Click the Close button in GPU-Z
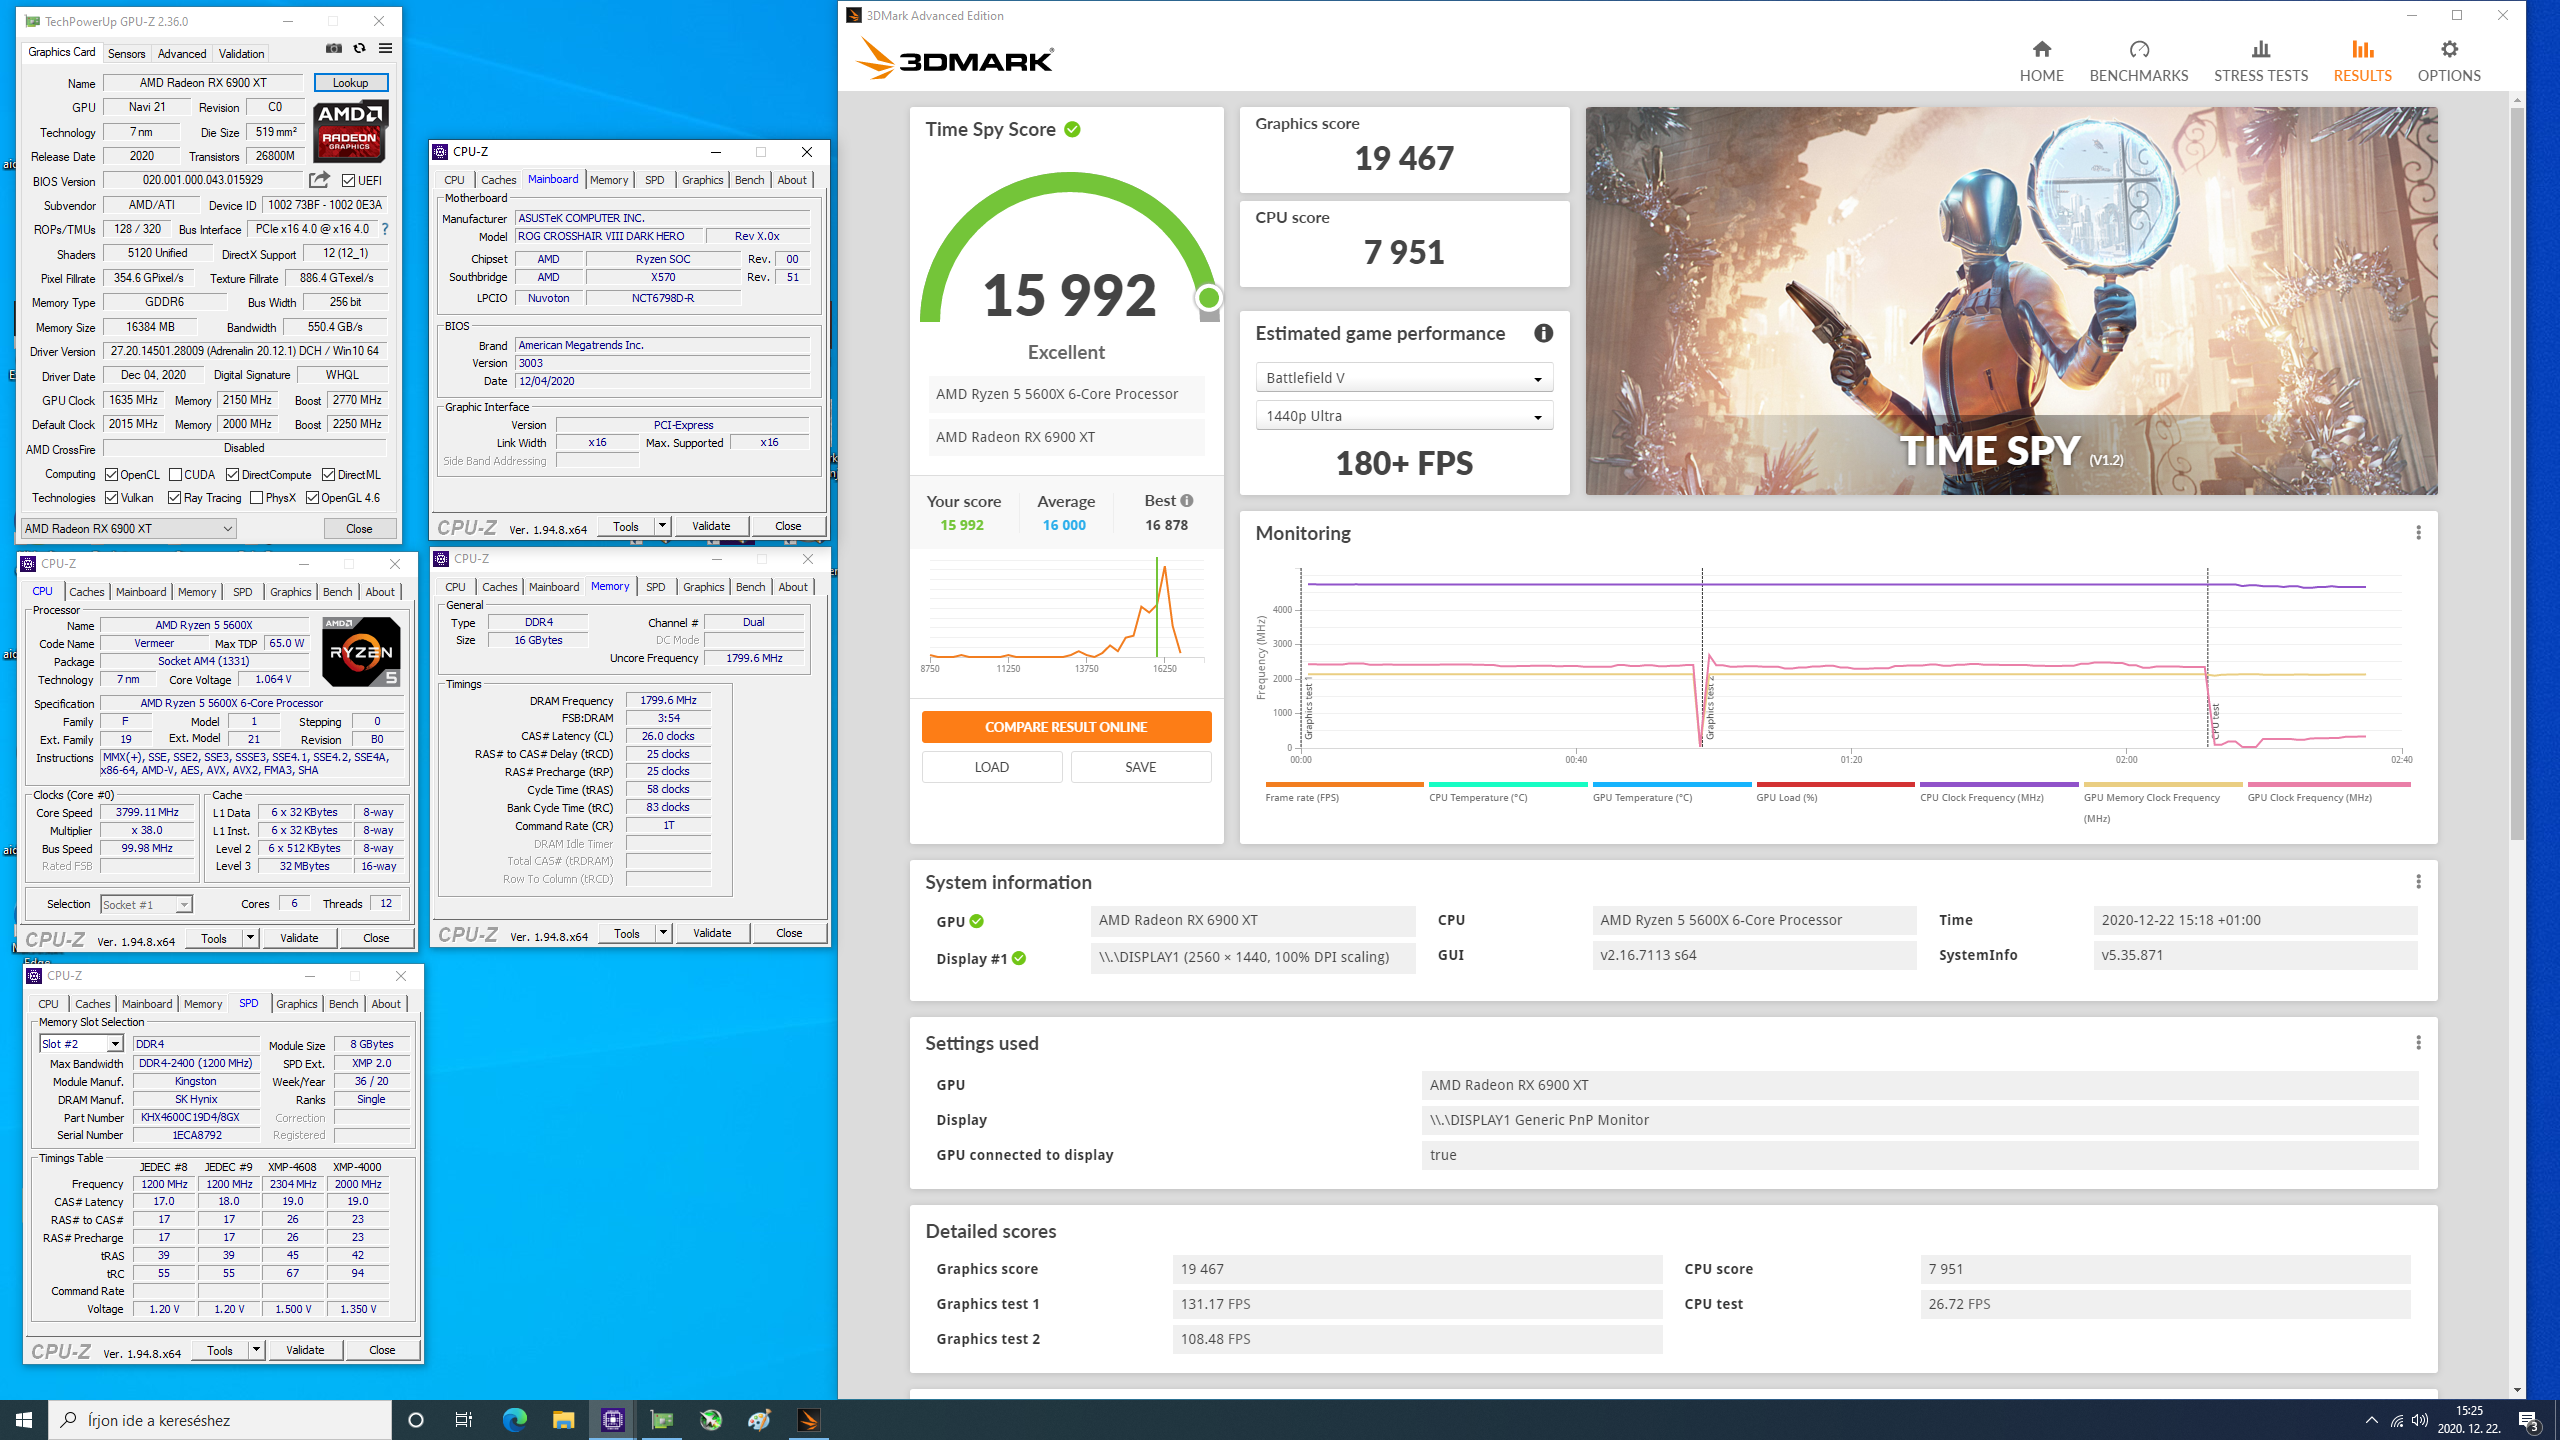The image size is (2560, 1440). pos(359,529)
